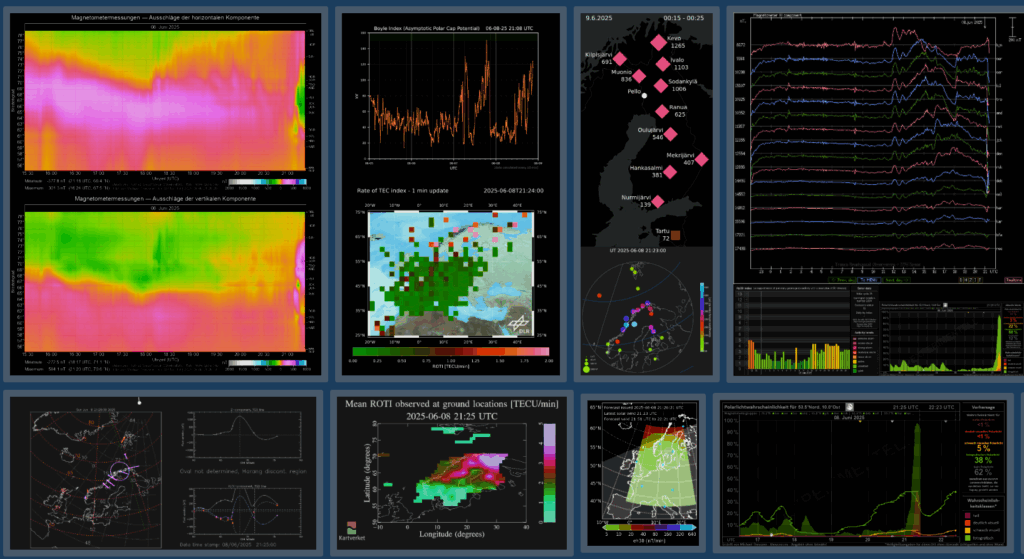1024x559 pixels.
Task: Click the Next day button
Action: (896, 280)
